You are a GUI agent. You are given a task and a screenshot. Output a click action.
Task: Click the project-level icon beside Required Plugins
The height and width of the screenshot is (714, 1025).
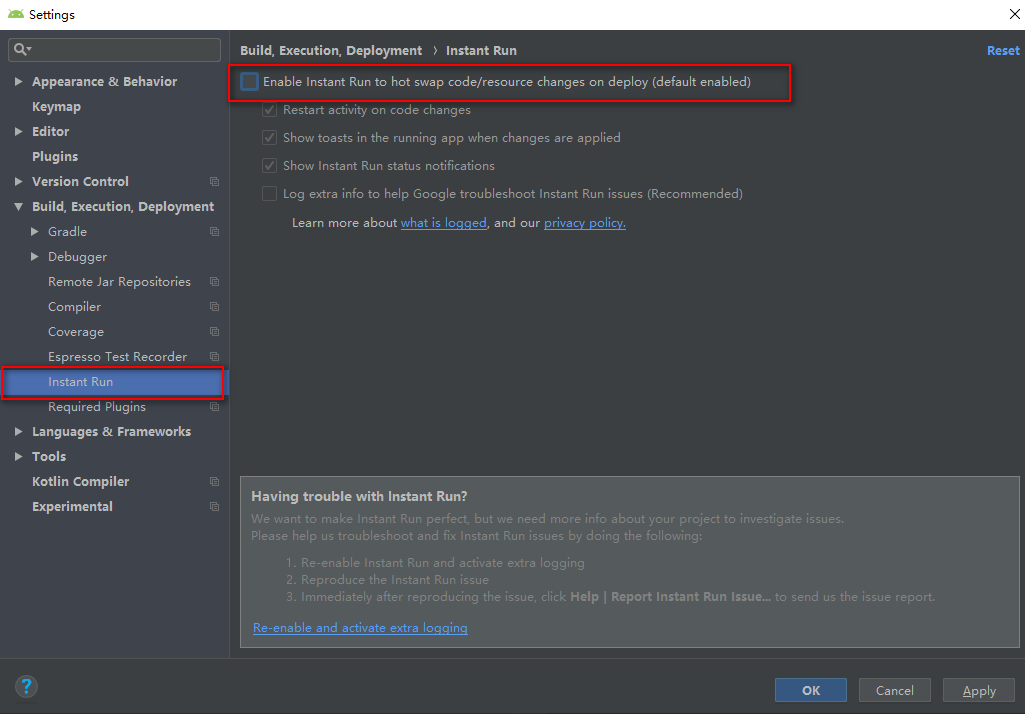[214, 407]
